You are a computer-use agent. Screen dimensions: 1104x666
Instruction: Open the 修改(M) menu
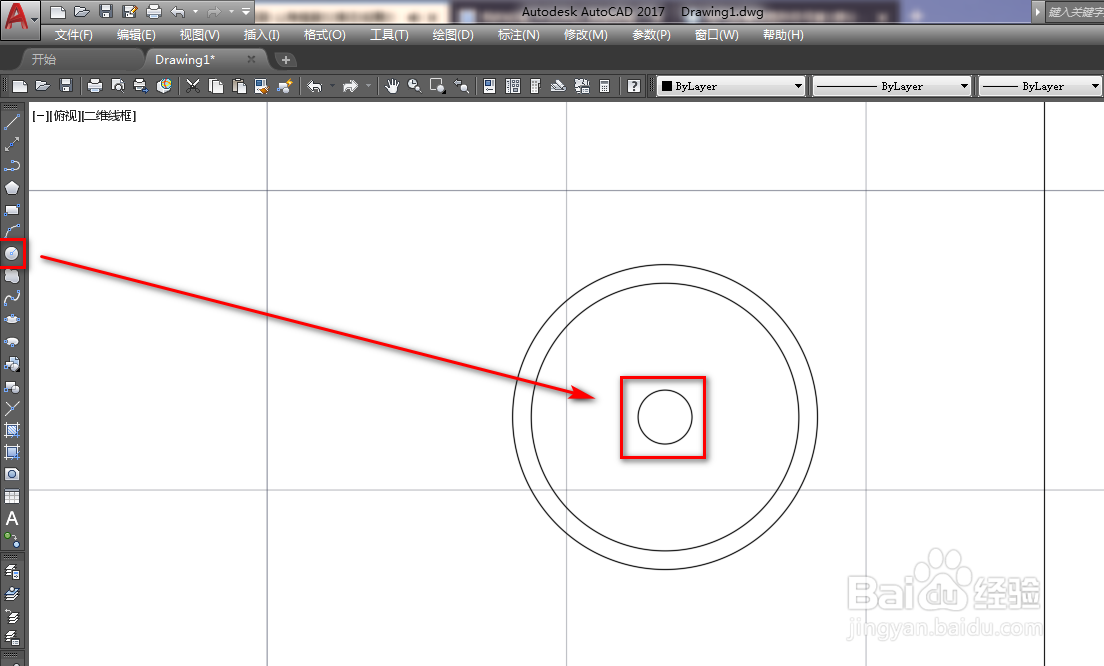(585, 35)
